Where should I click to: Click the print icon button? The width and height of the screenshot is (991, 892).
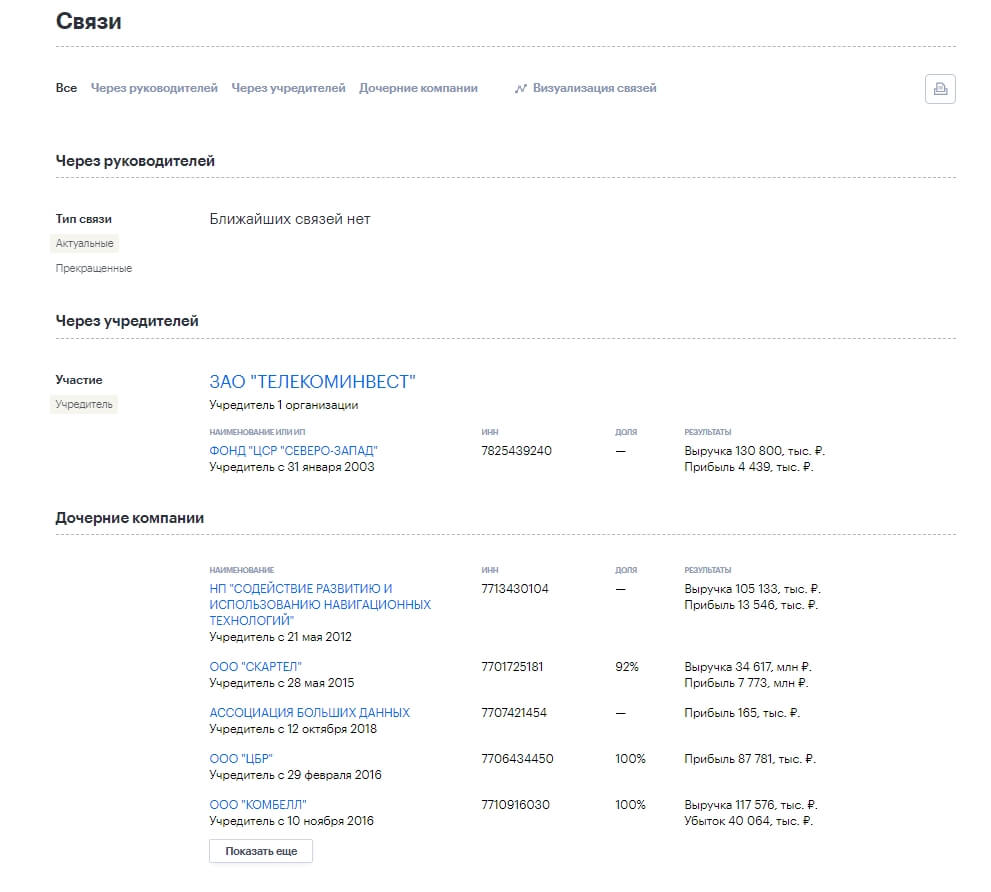click(x=940, y=89)
